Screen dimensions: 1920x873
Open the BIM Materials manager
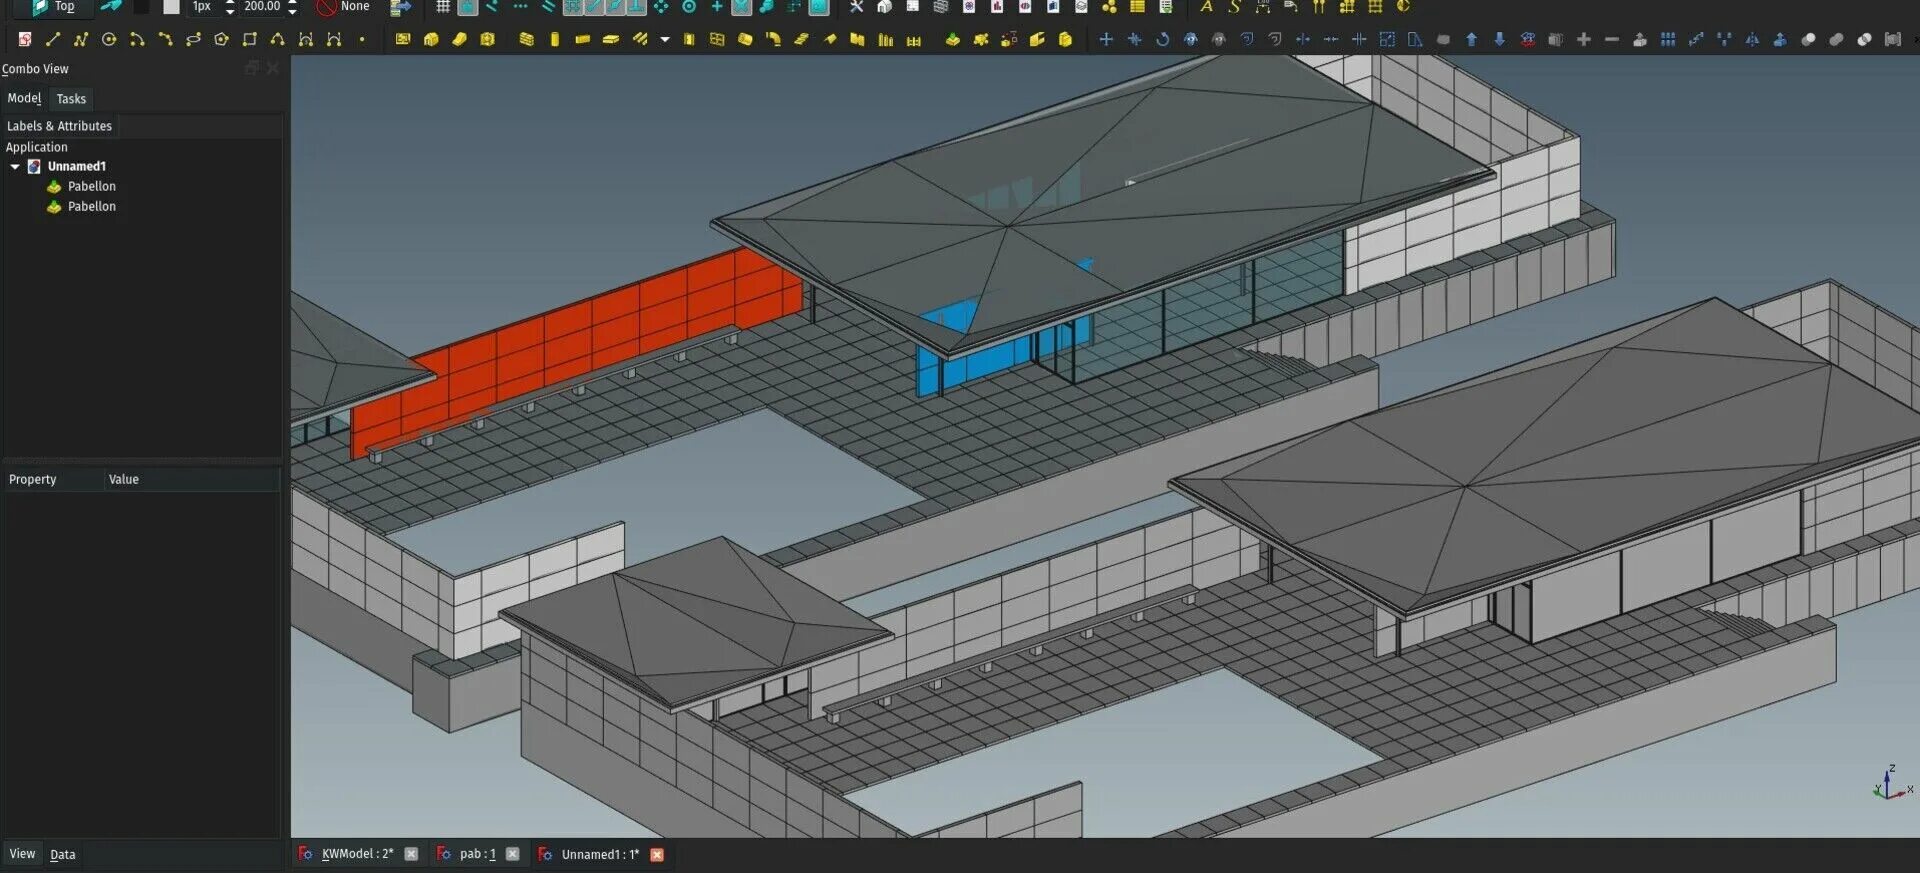coord(1109,7)
